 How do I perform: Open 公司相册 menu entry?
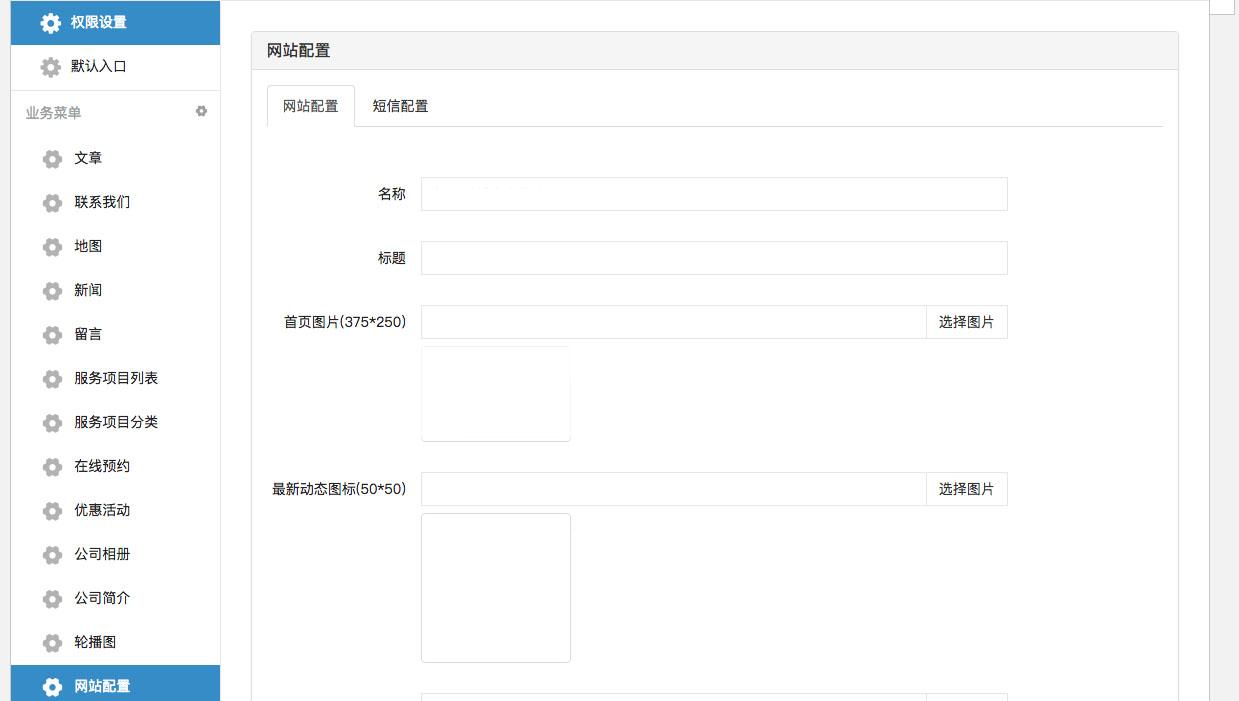point(102,554)
